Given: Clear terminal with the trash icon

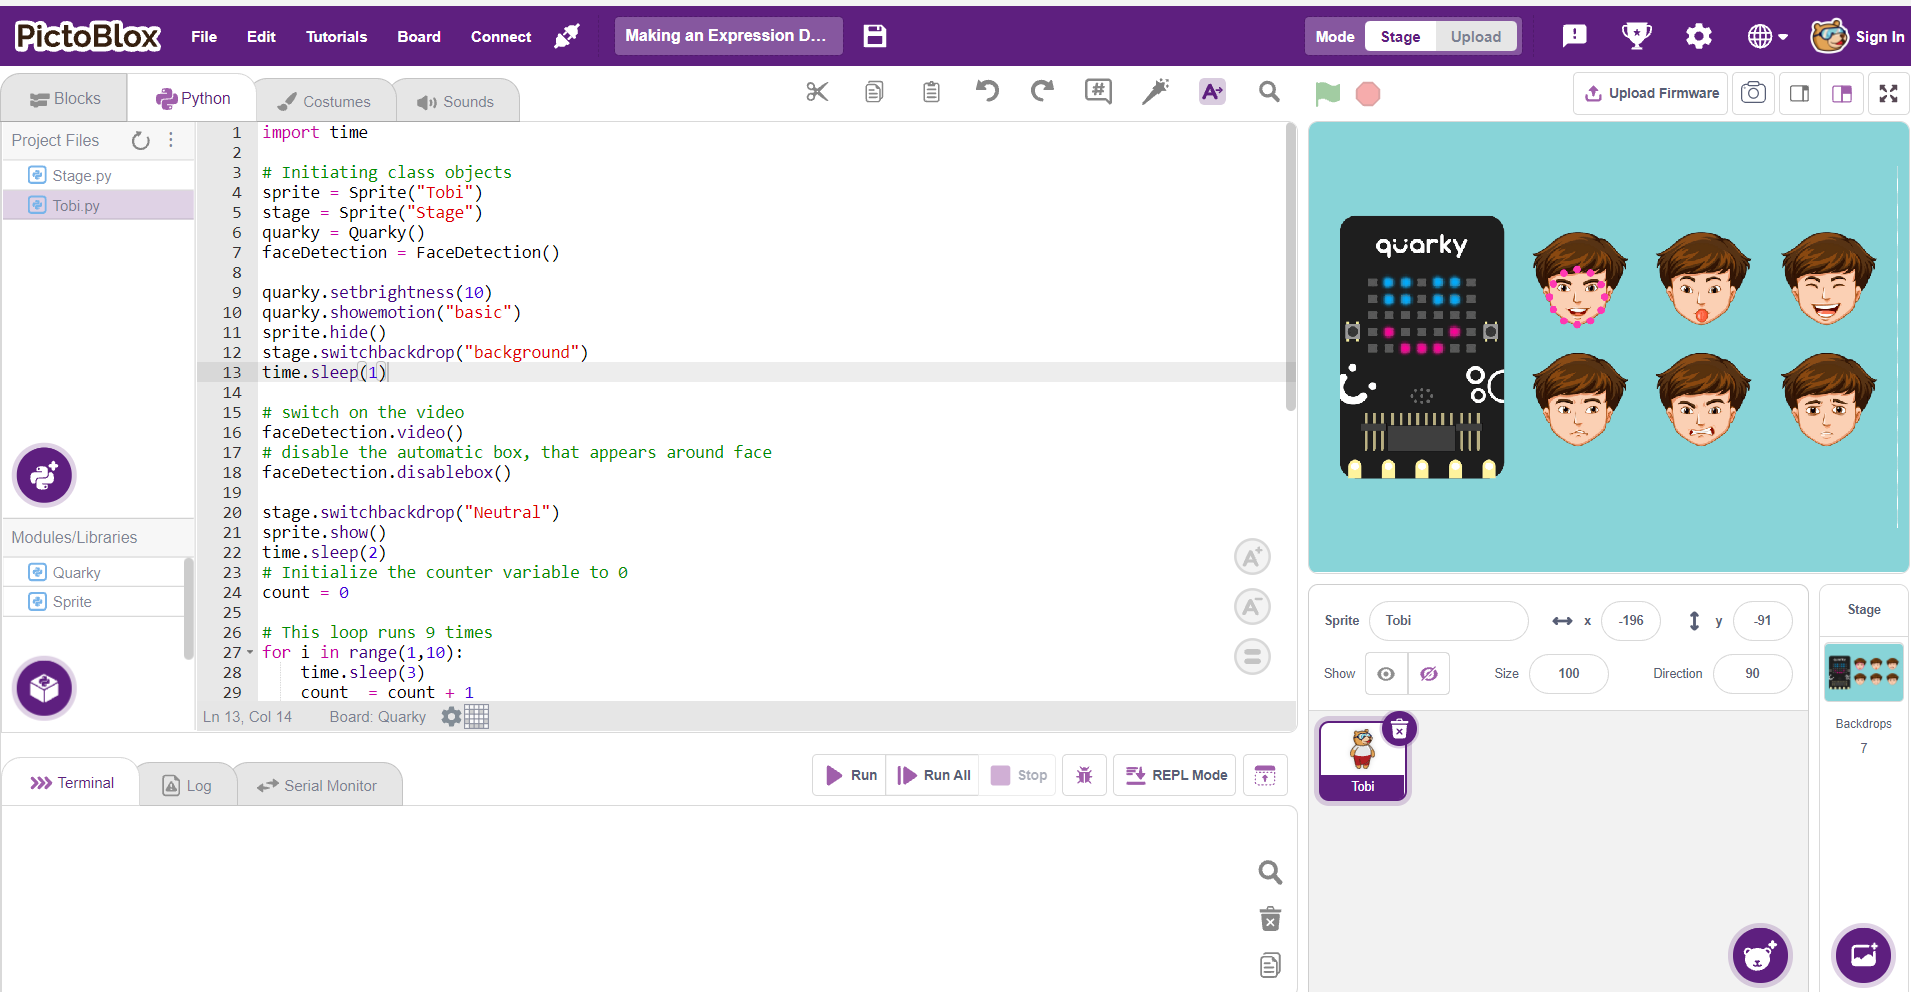Looking at the screenshot, I should click(1270, 919).
